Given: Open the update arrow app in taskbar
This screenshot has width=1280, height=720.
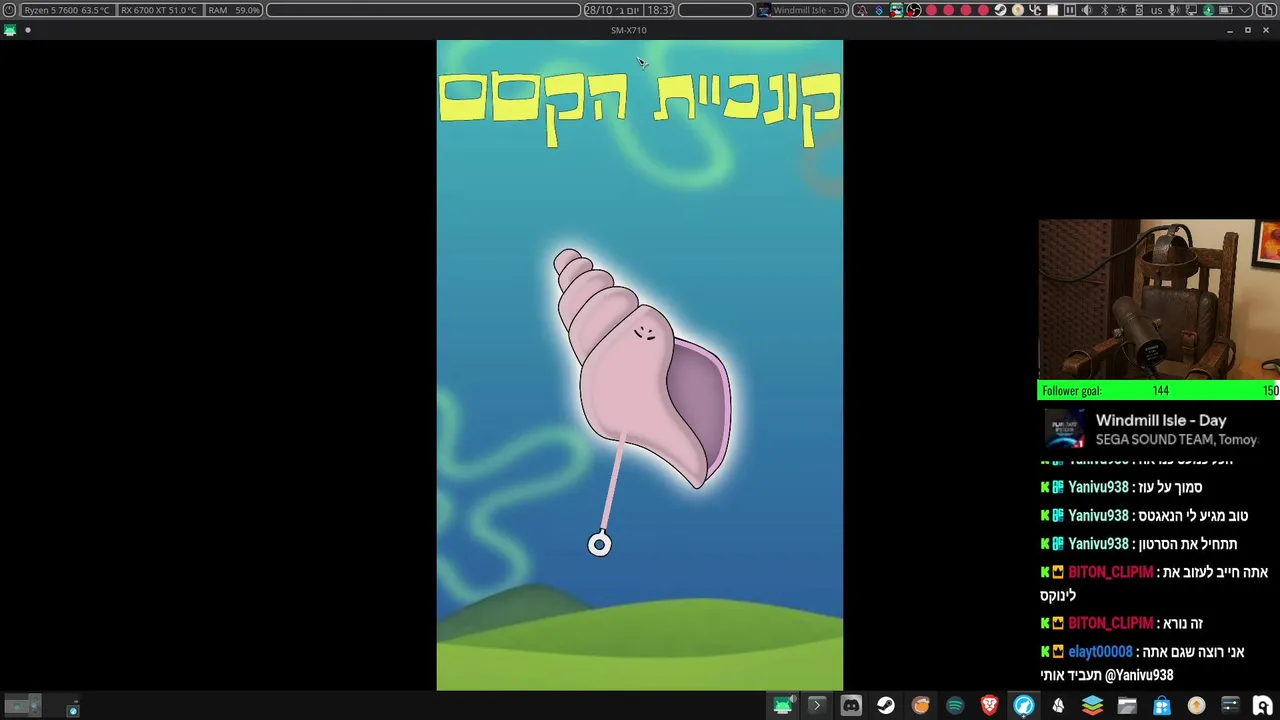Looking at the screenshot, I should tap(1197, 706).
